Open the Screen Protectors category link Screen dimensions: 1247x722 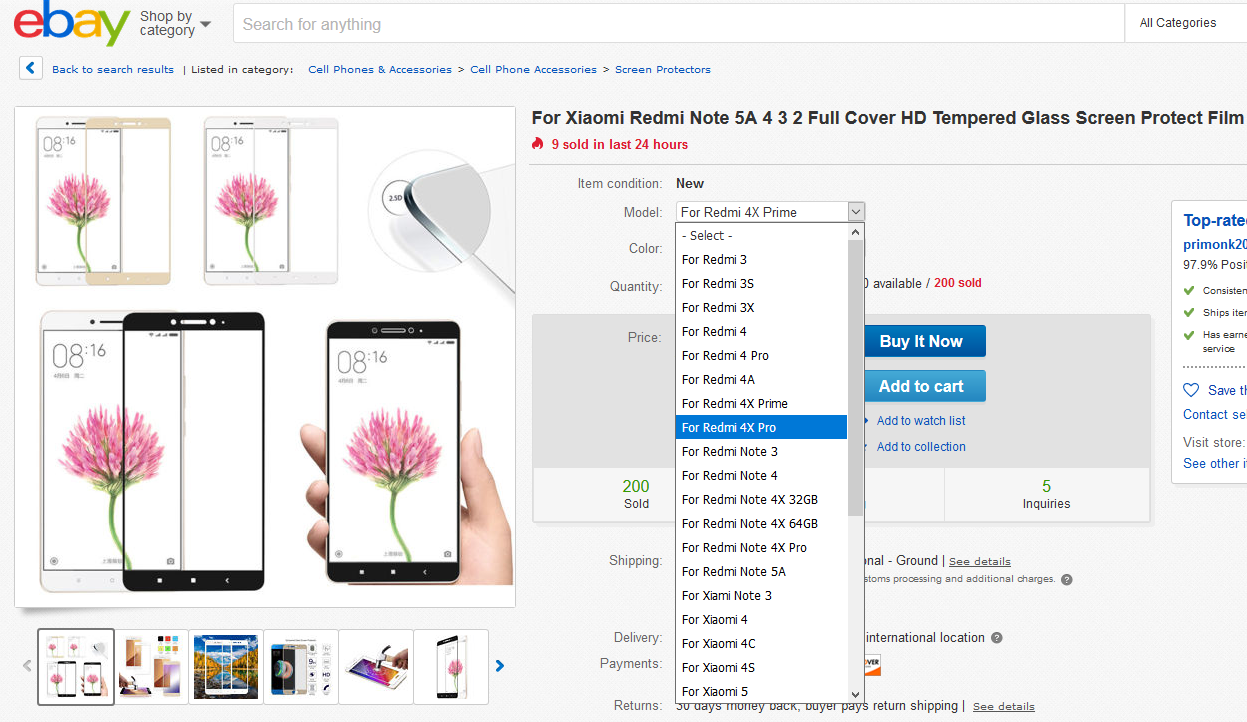tap(663, 70)
